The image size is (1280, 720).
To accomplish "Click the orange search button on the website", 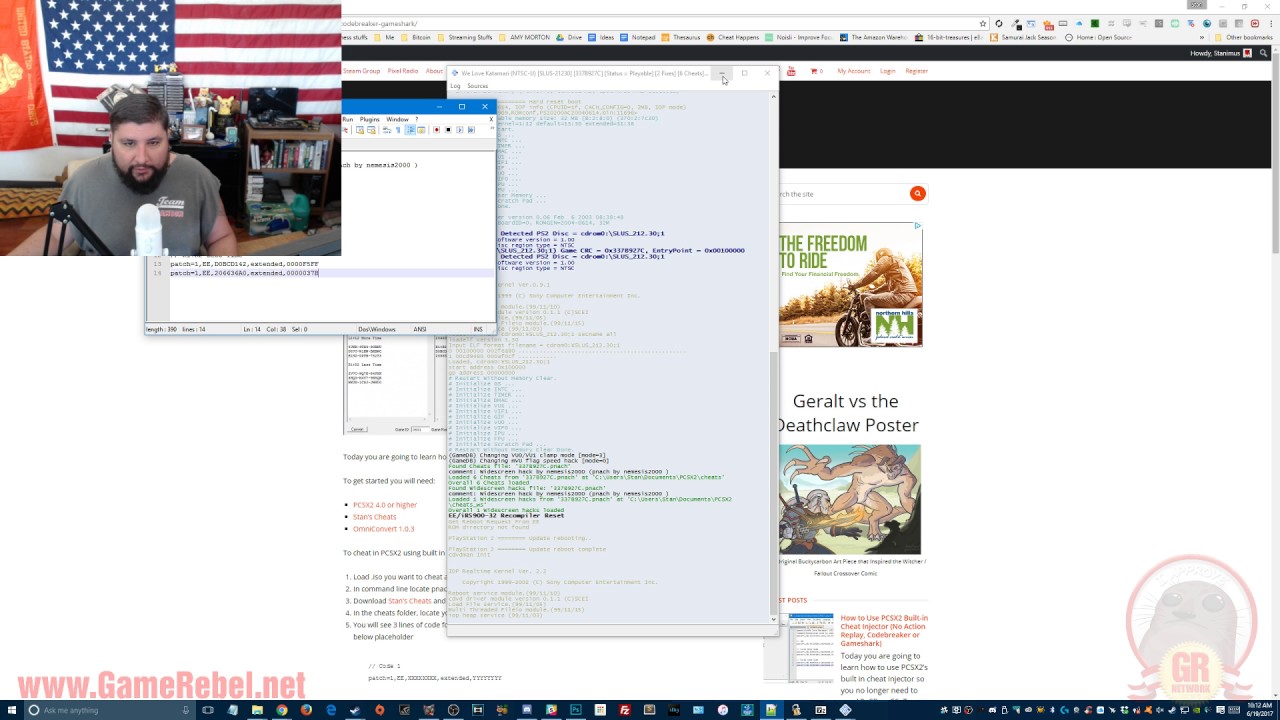I will pos(917,194).
